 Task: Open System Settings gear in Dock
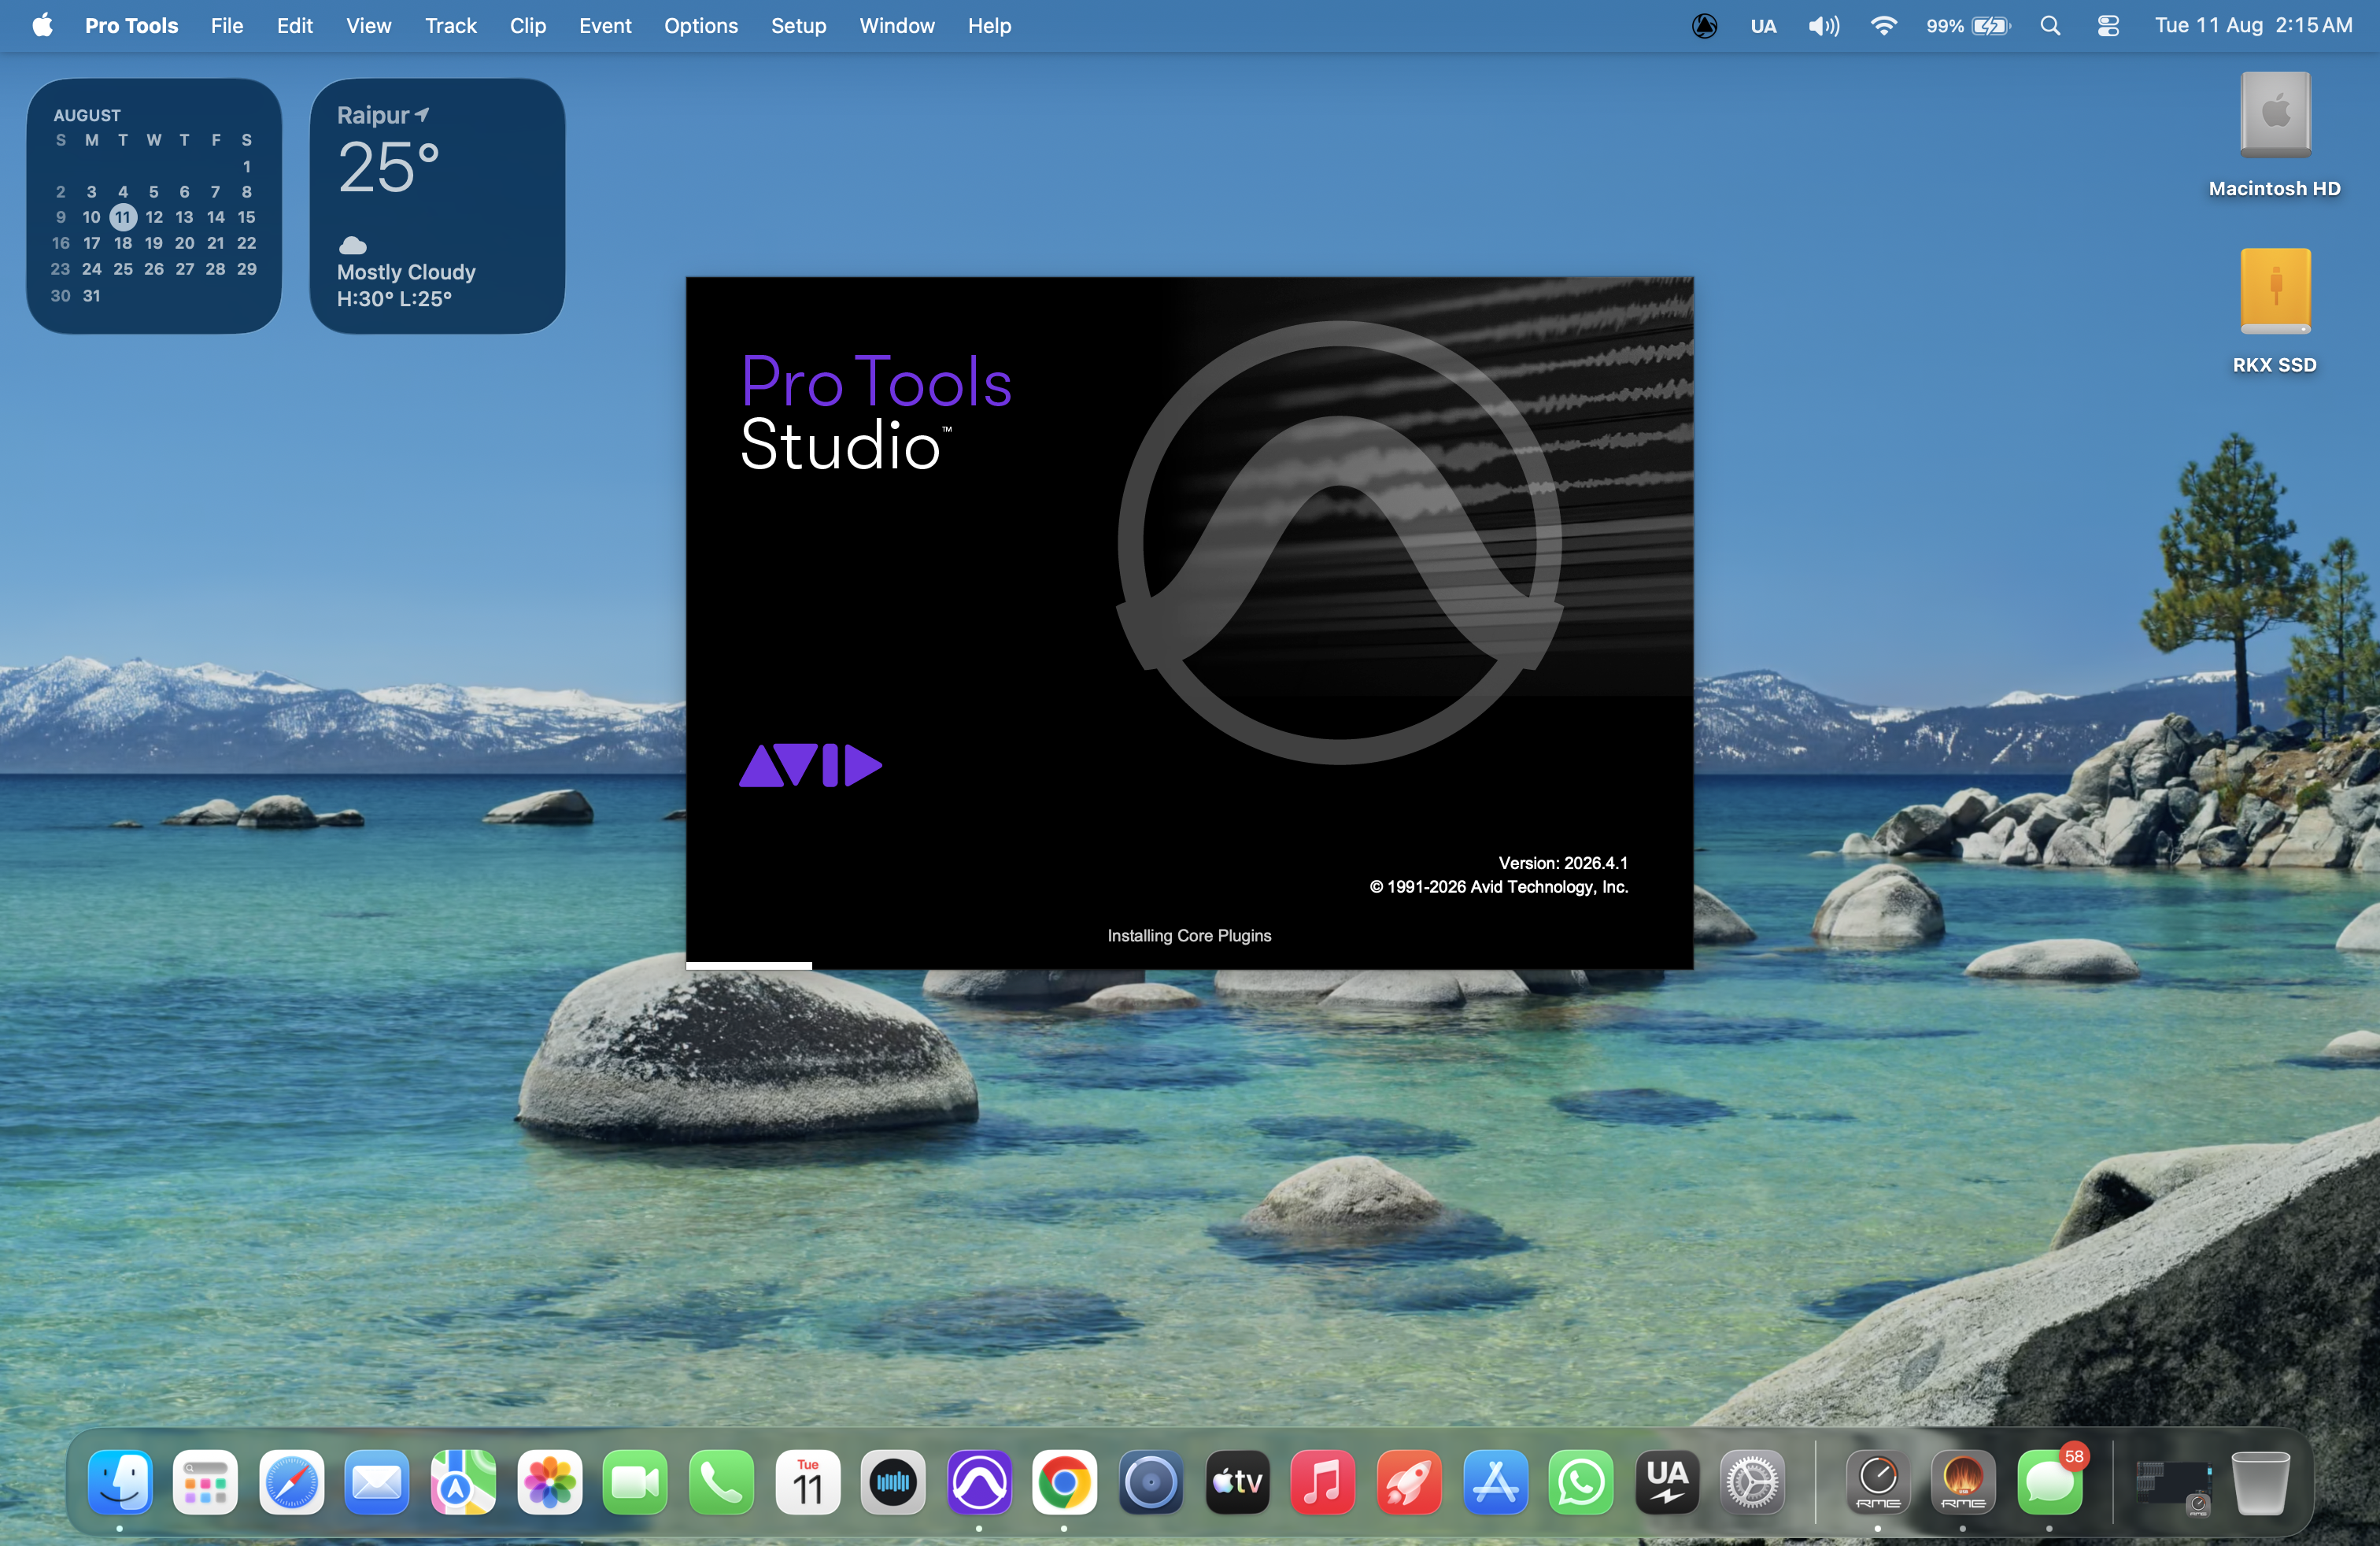[x=1752, y=1482]
